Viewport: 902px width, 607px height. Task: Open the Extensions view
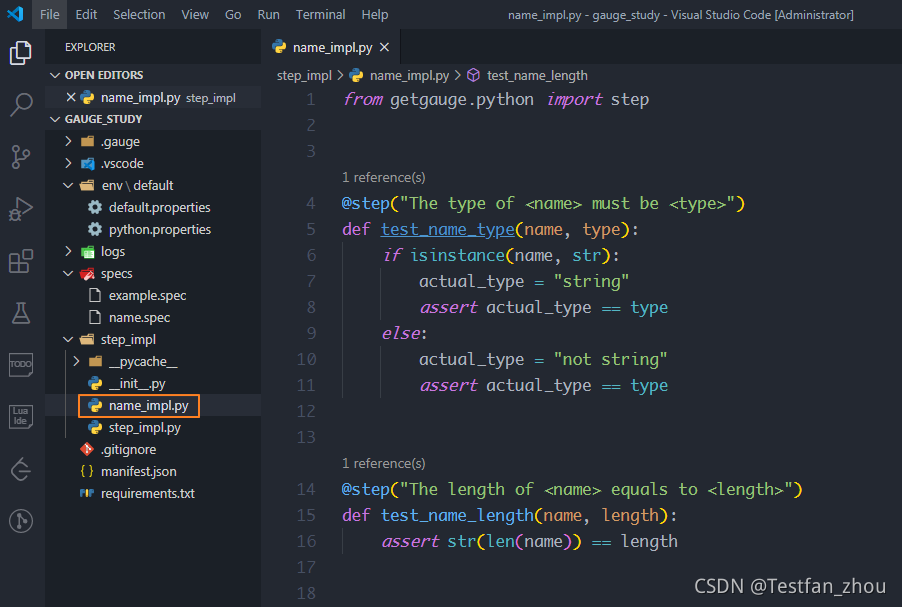(21, 261)
